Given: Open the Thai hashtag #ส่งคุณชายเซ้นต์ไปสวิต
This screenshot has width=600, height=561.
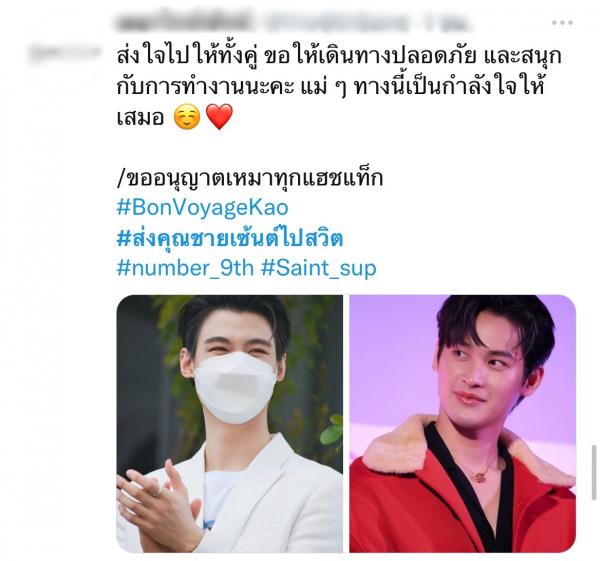Looking at the screenshot, I should pyautogui.click(x=230, y=238).
